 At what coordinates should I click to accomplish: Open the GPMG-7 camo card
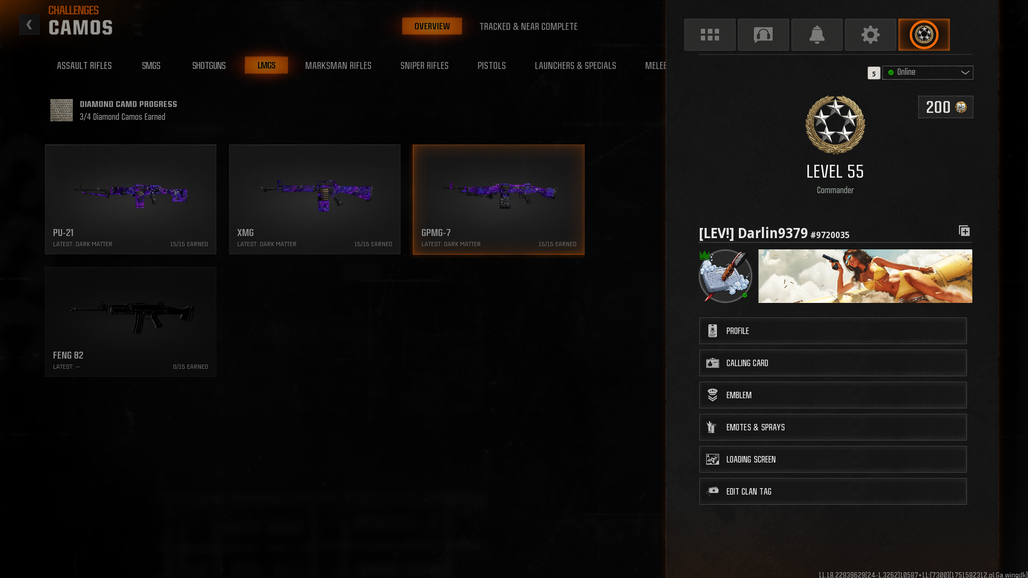[x=499, y=199]
